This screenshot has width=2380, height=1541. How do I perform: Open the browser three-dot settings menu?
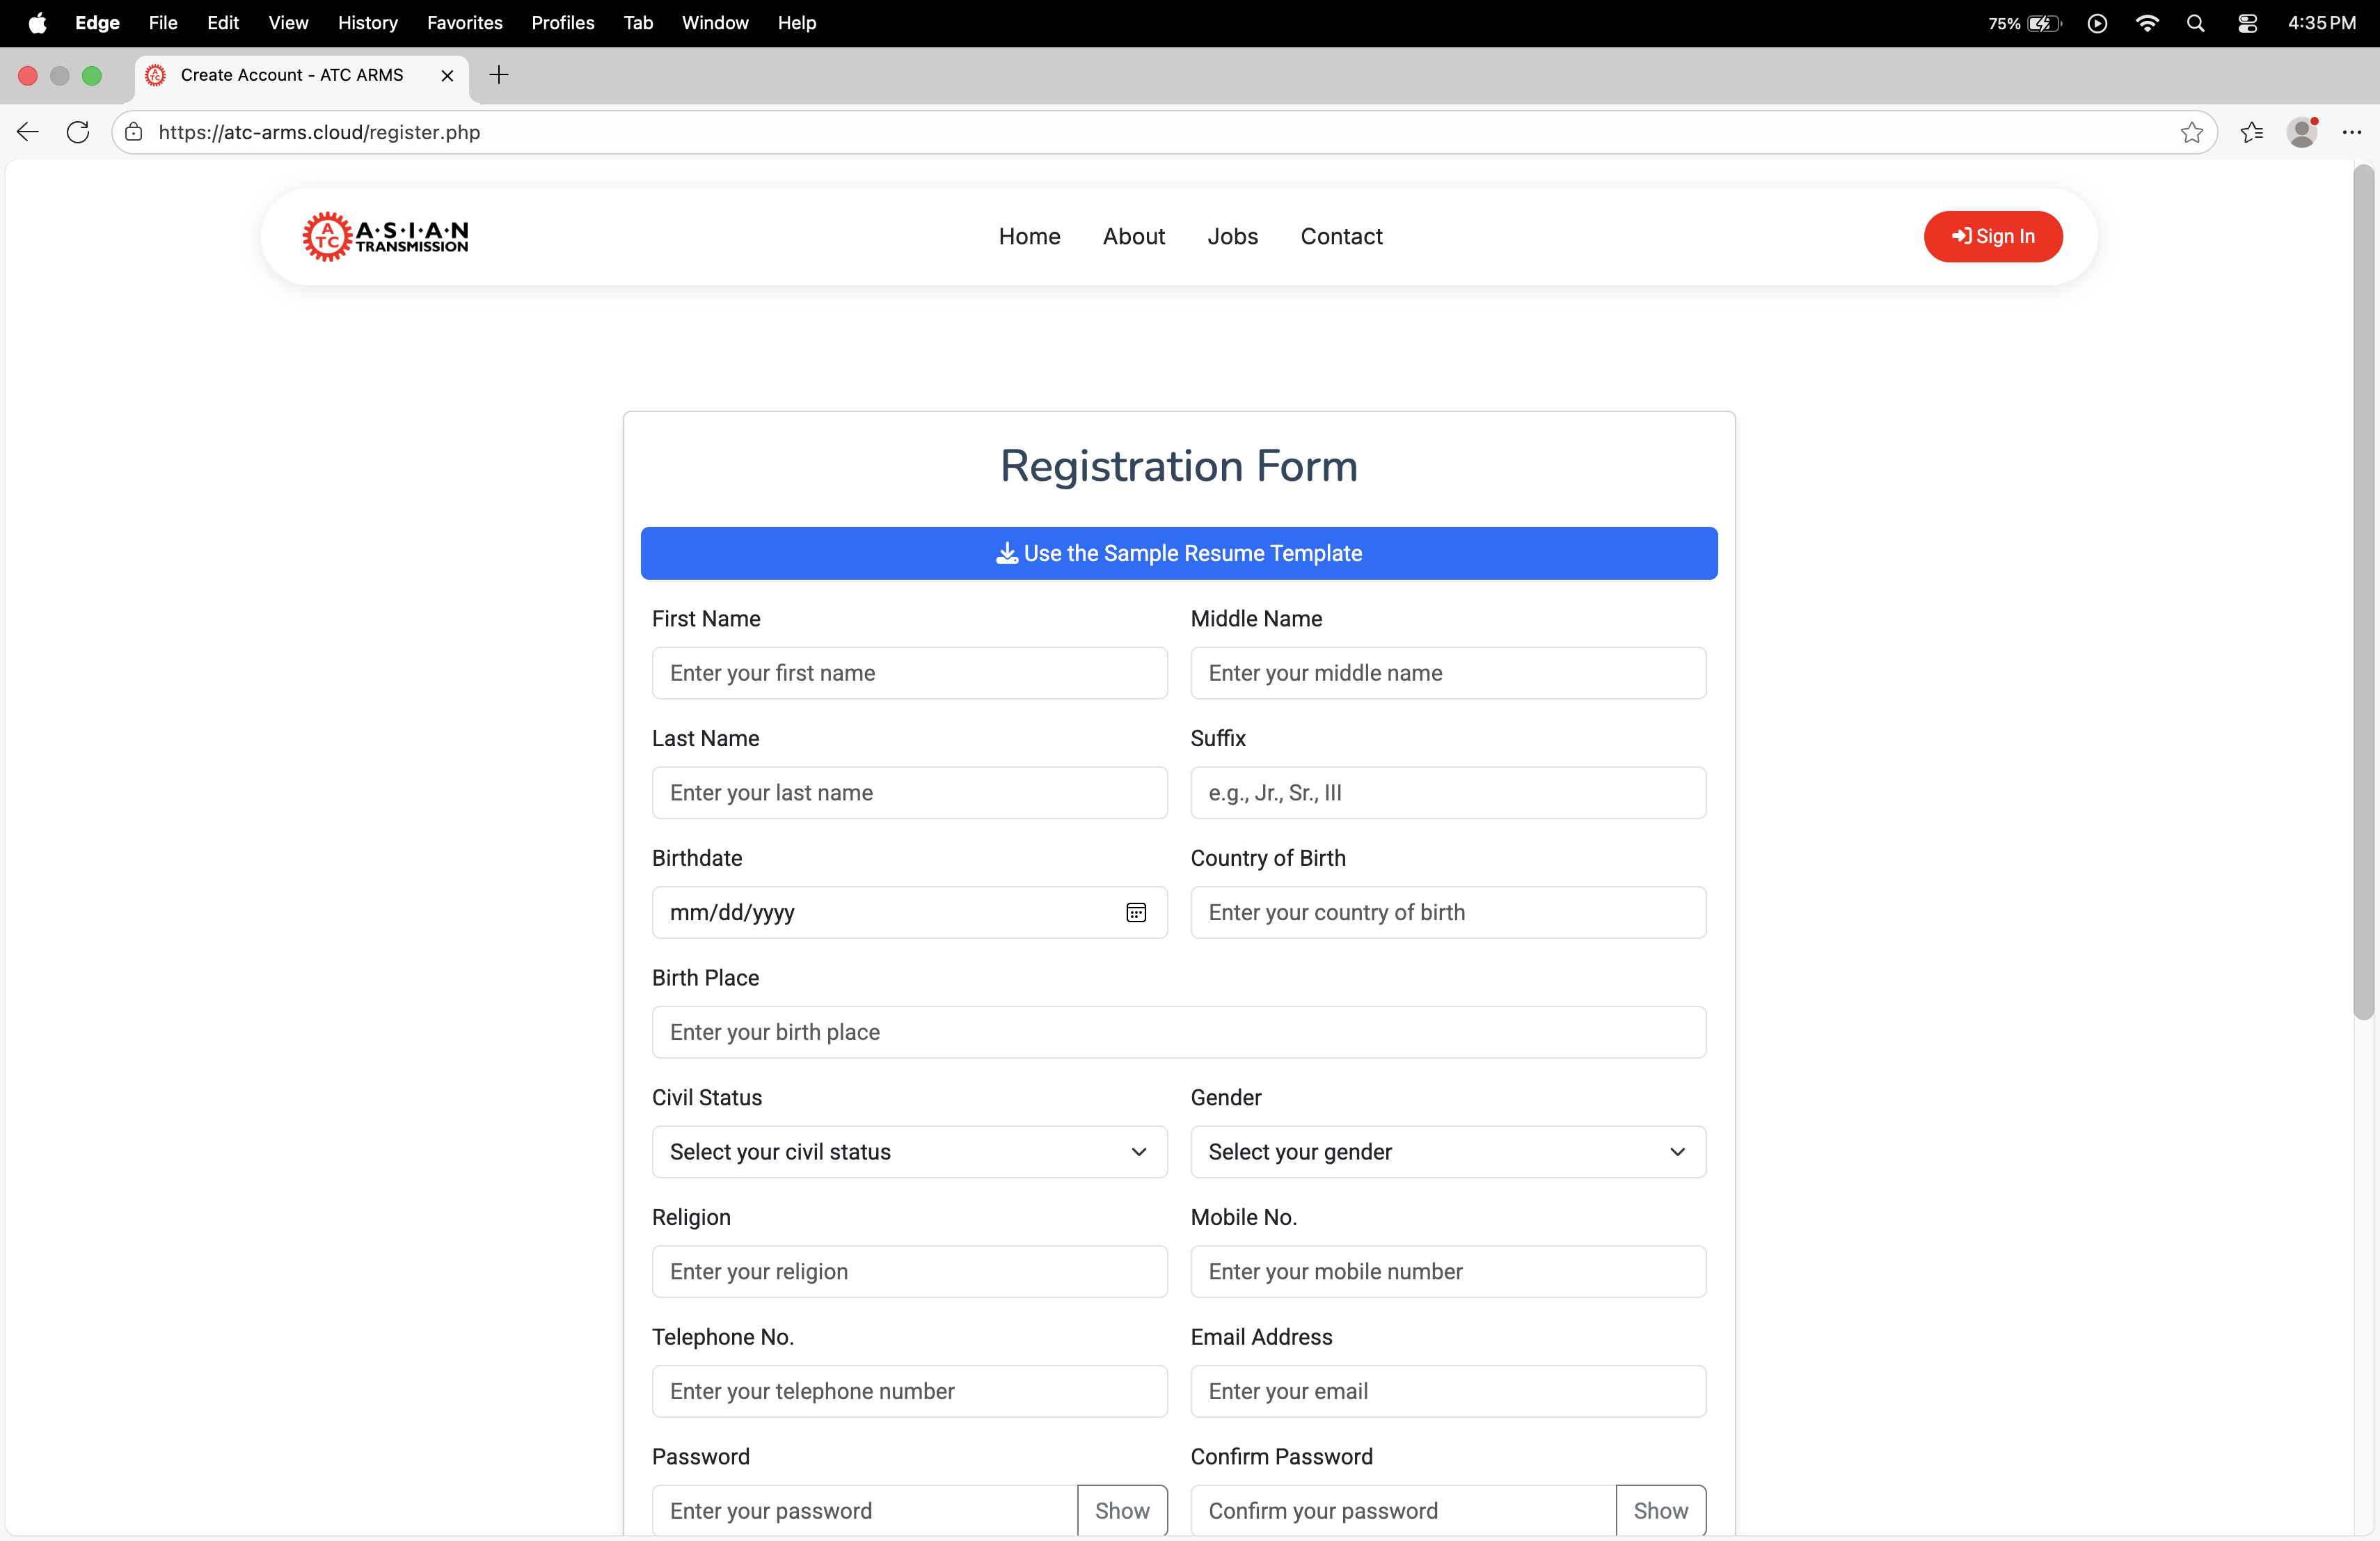pyautogui.click(x=2351, y=132)
